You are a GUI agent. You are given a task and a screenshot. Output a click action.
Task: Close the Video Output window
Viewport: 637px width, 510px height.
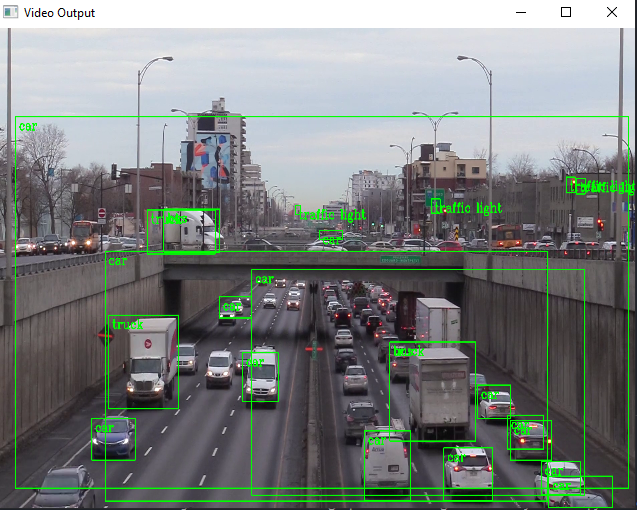click(612, 13)
